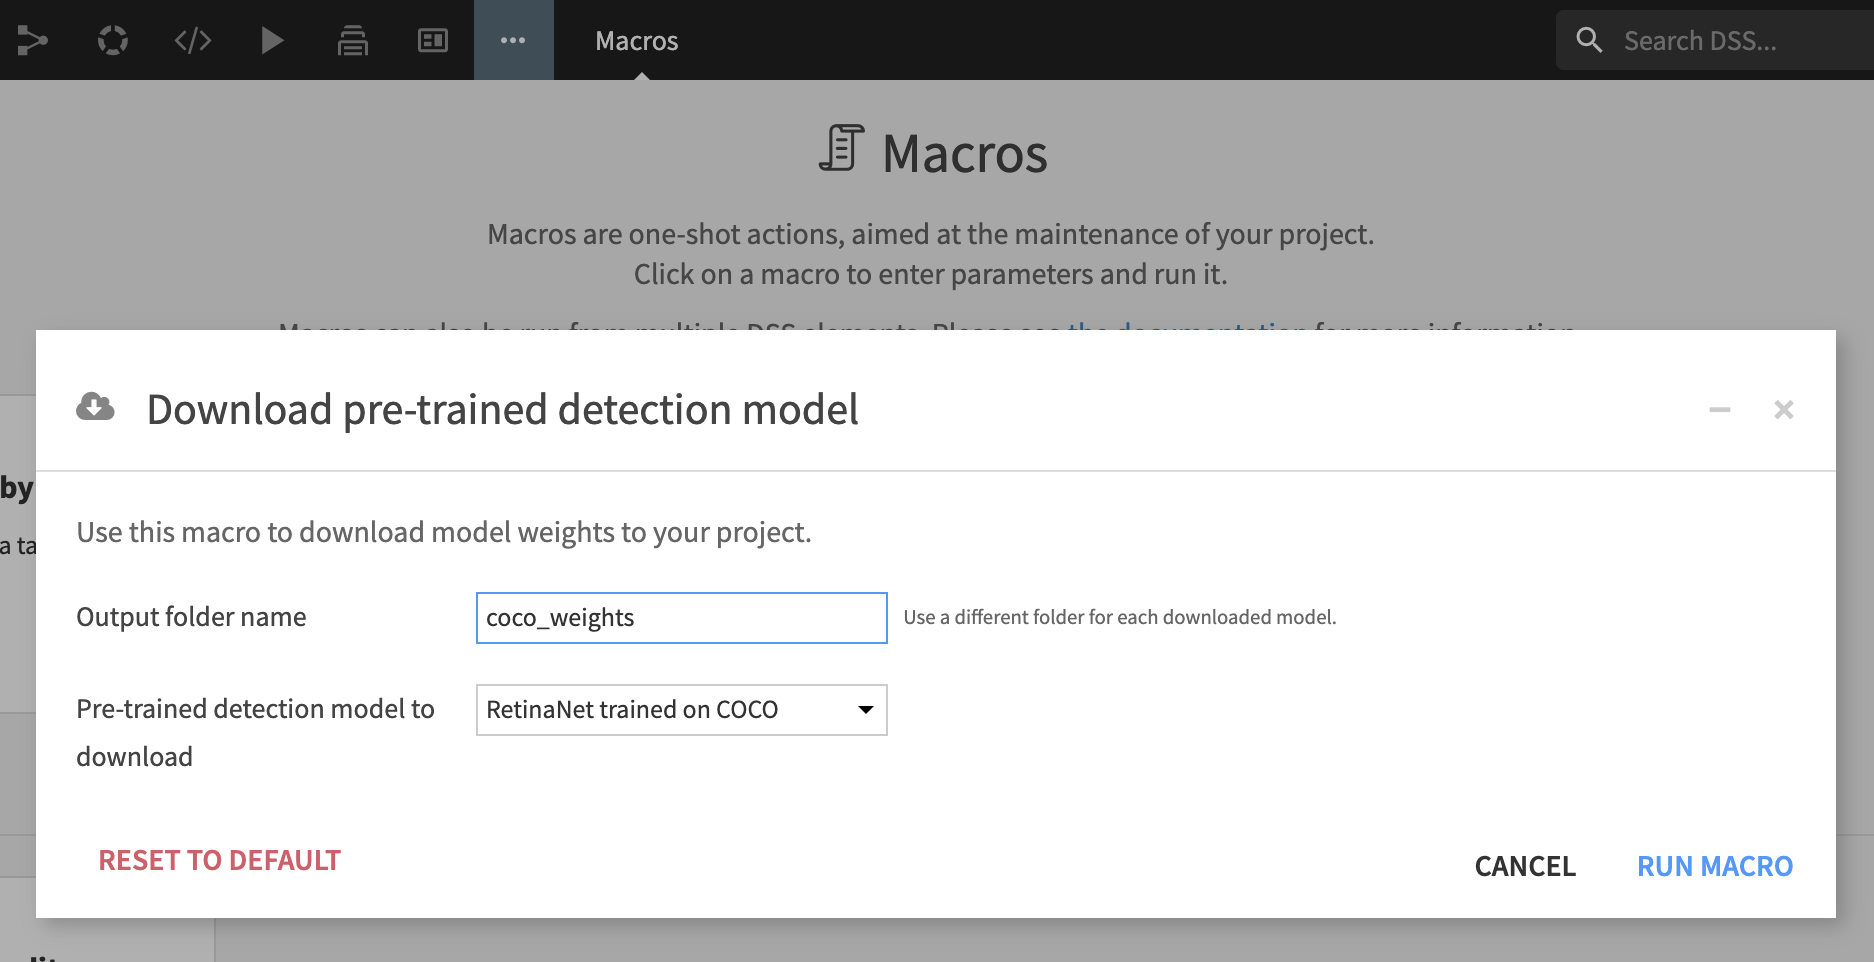Click the 'Pre-trained detection model to download' label
Screen dimensions: 1874x962
click(255, 733)
